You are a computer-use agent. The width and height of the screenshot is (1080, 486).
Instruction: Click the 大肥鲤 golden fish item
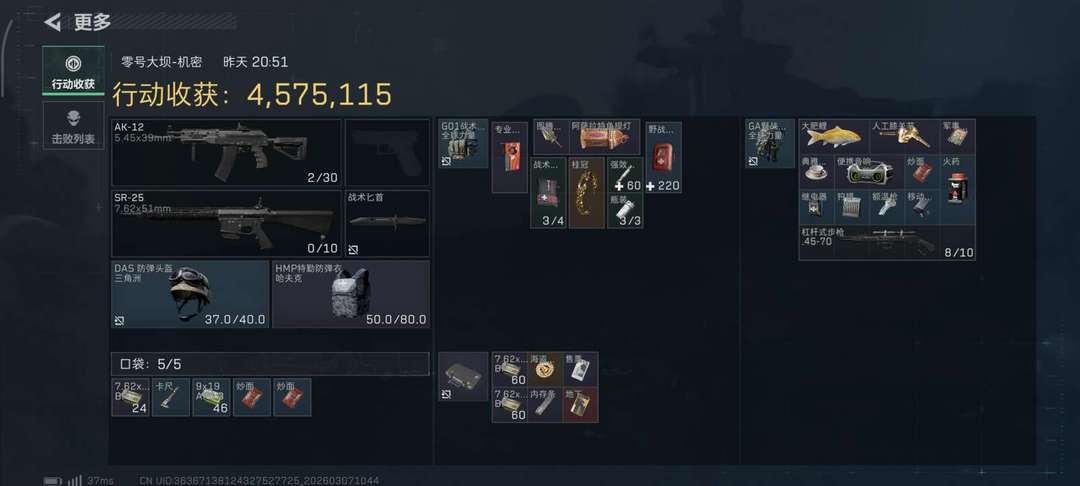pyautogui.click(x=834, y=136)
